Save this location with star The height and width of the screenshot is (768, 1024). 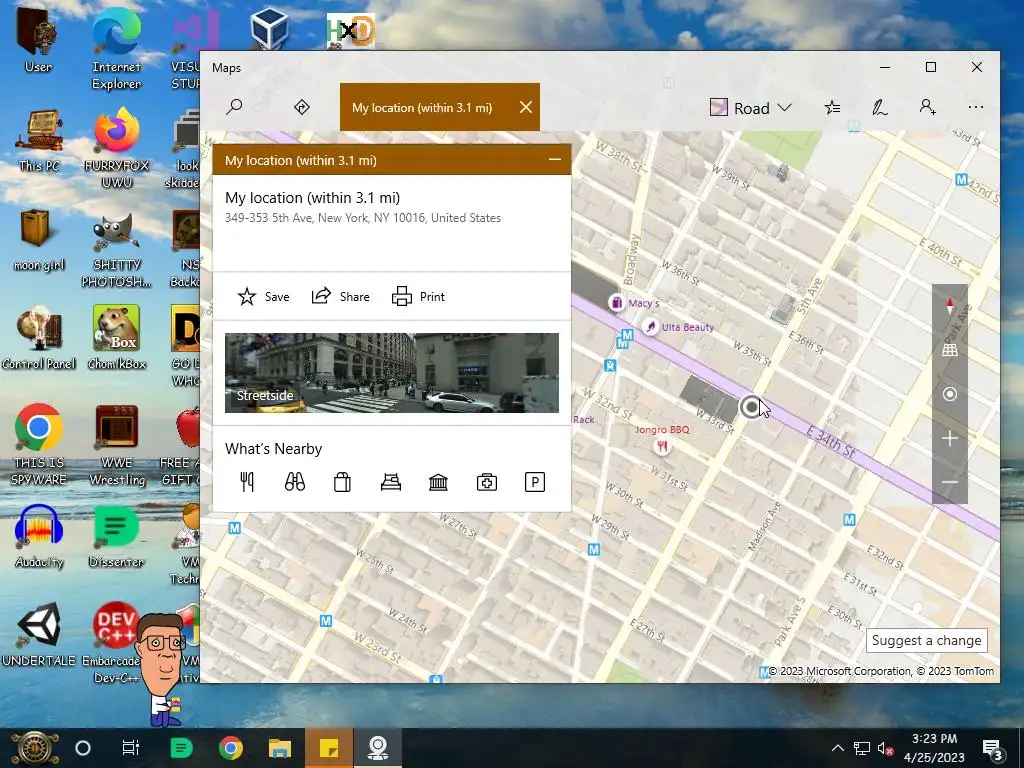pos(263,296)
